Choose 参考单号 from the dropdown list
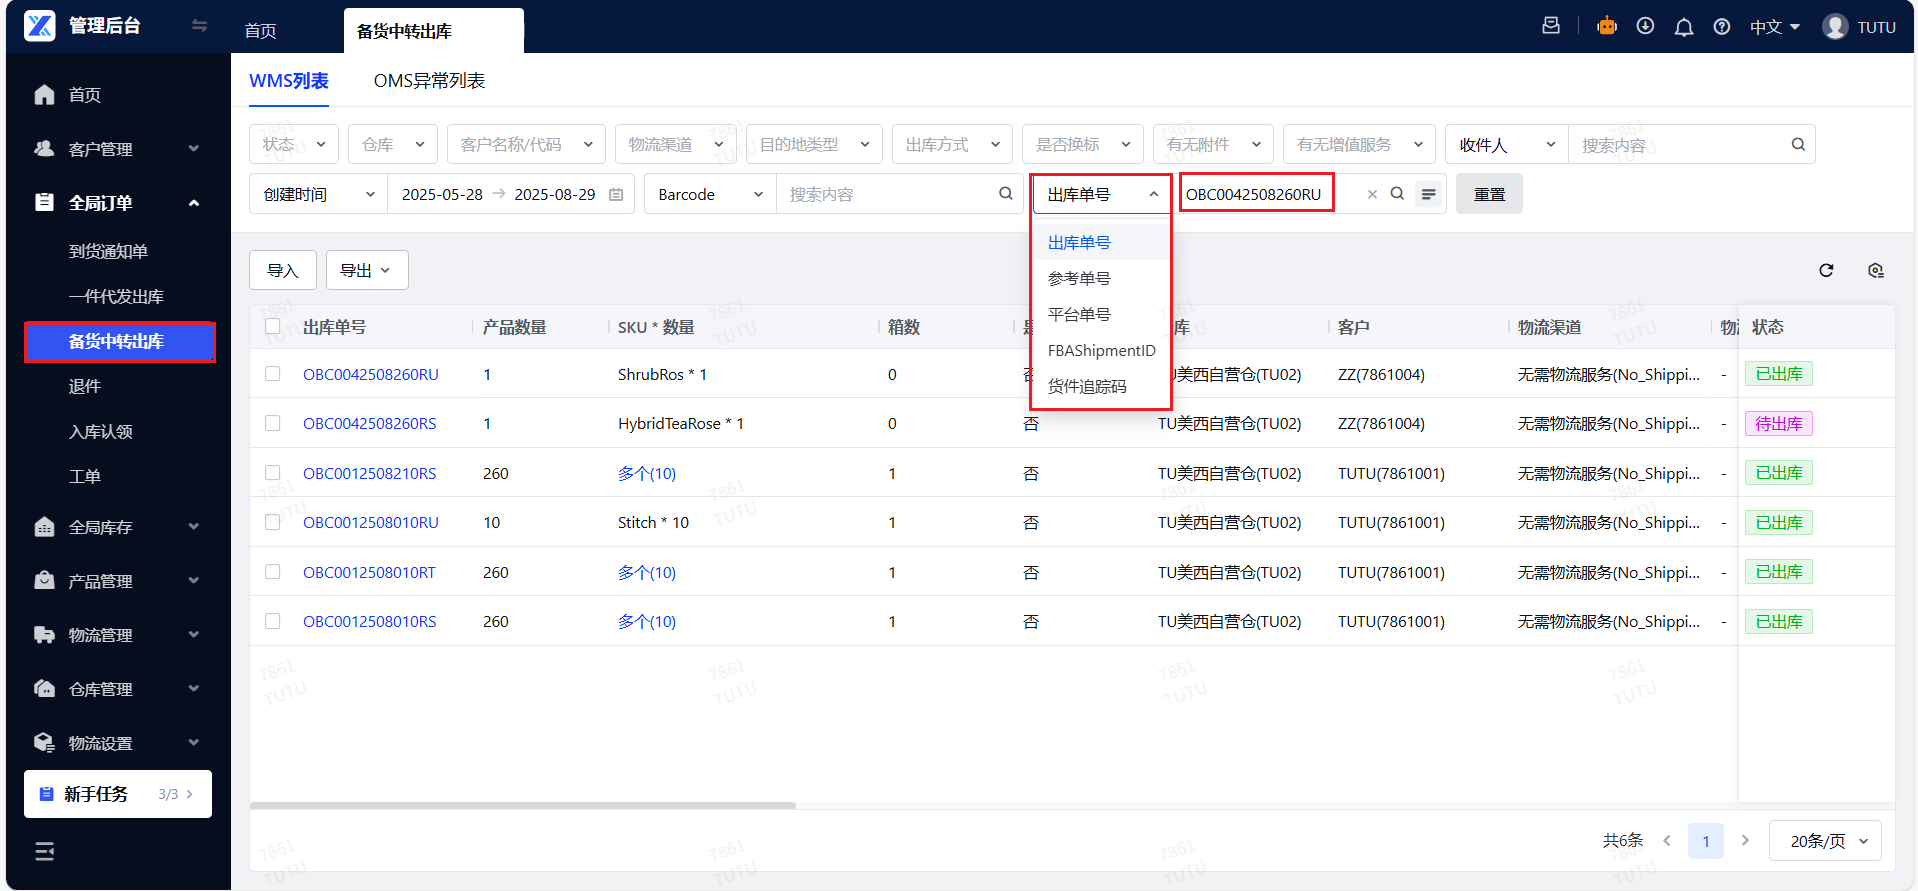Screen dimensions: 1918x891 [x=1079, y=278]
